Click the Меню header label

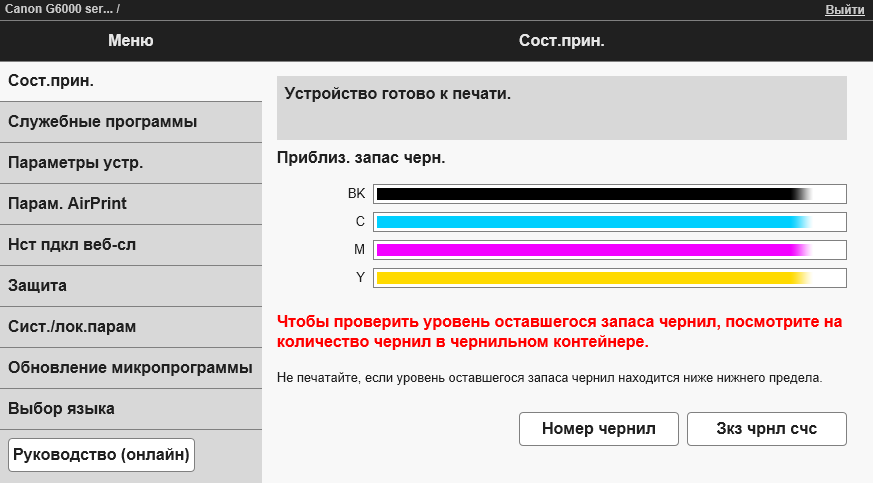point(130,41)
